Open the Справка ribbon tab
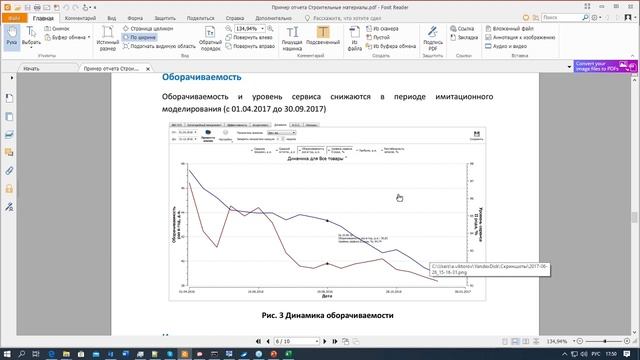The height and width of the screenshot is (360, 640). 235,18
